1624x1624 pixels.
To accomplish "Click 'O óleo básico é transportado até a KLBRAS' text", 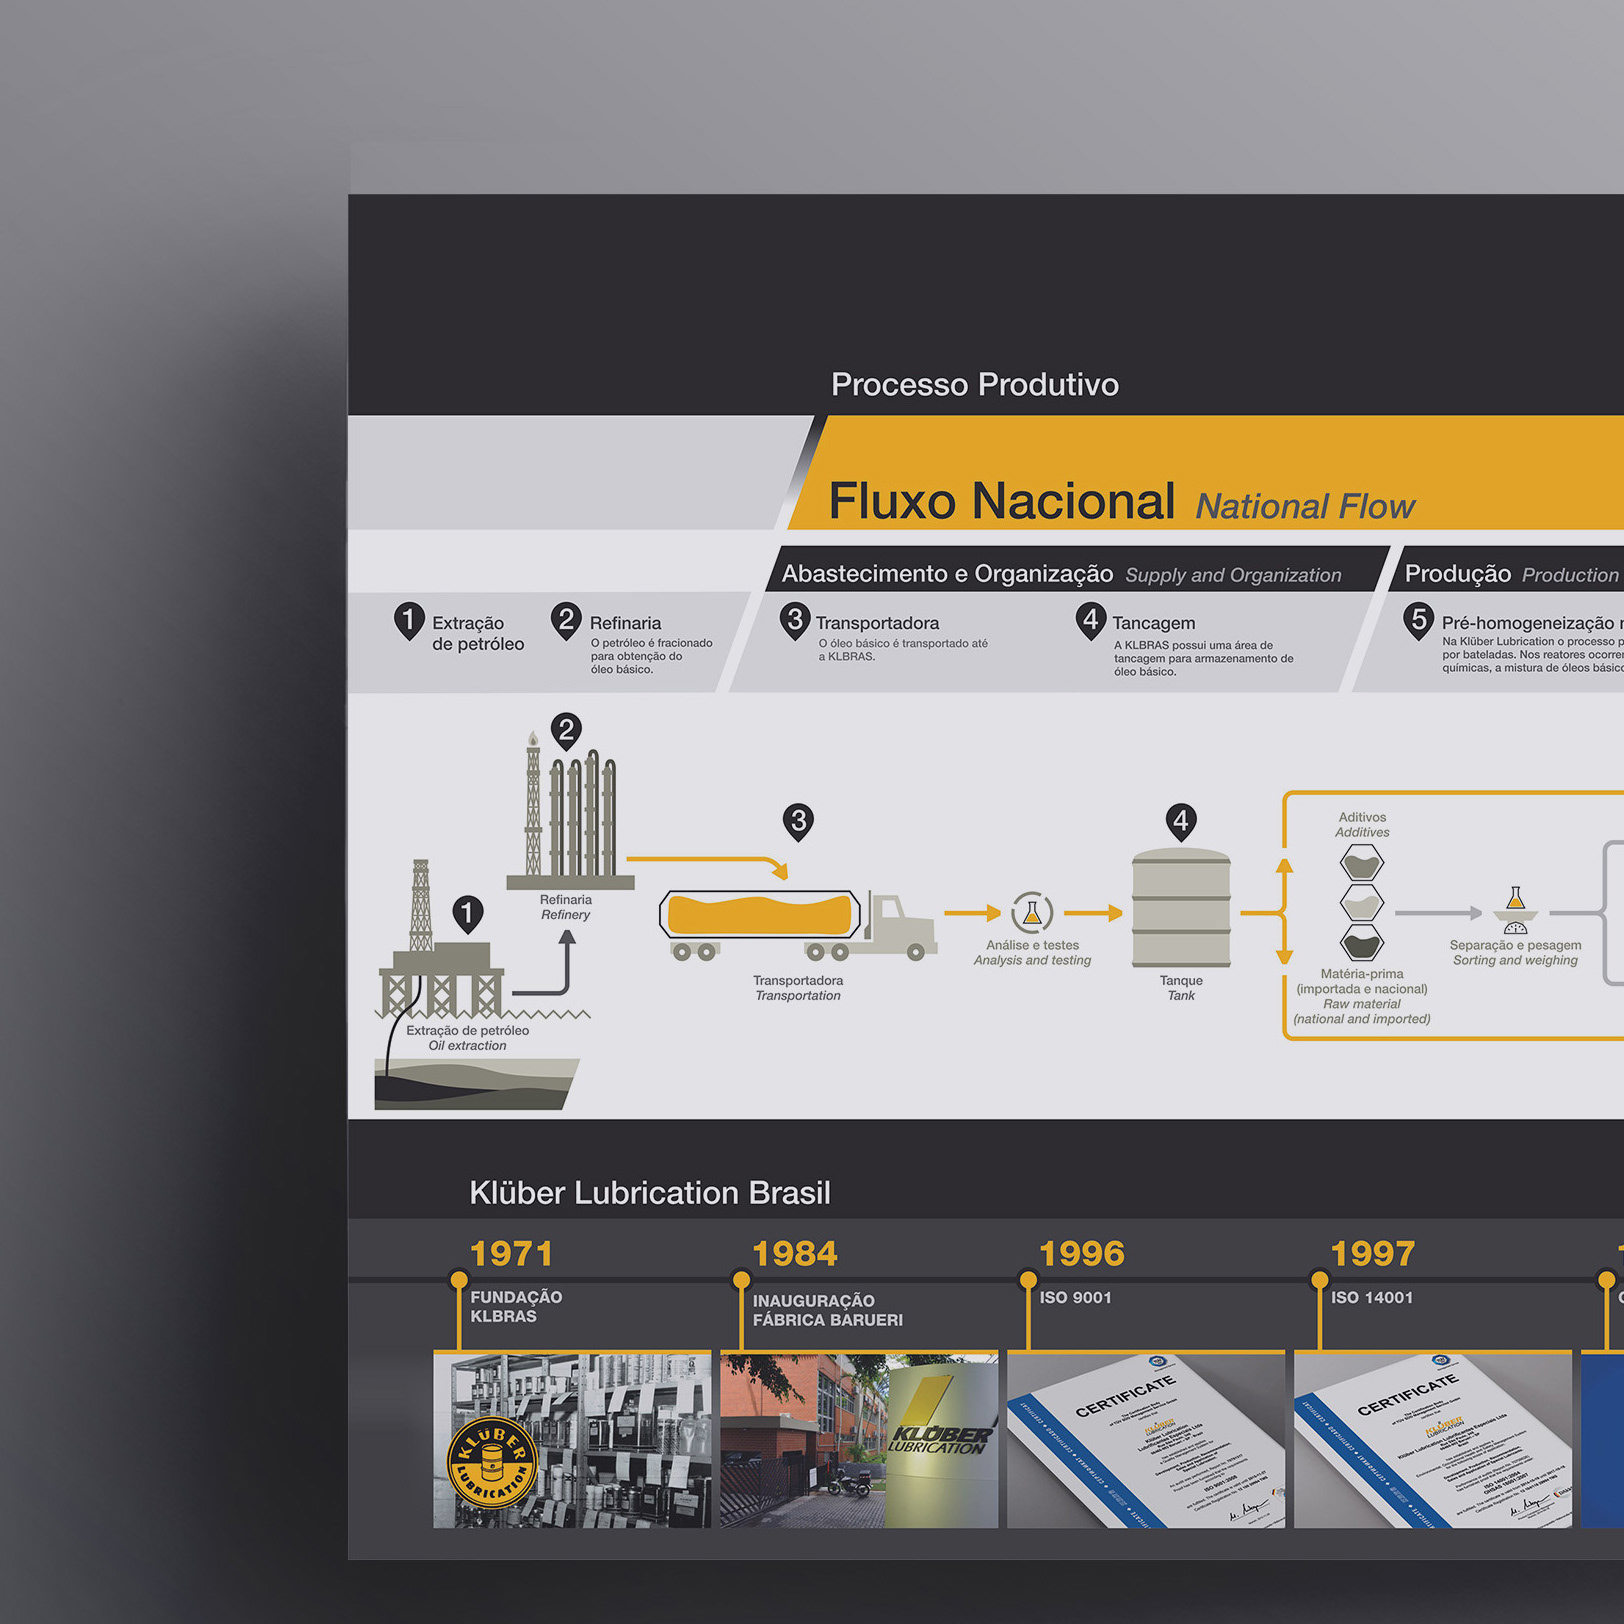I will pos(903,650).
